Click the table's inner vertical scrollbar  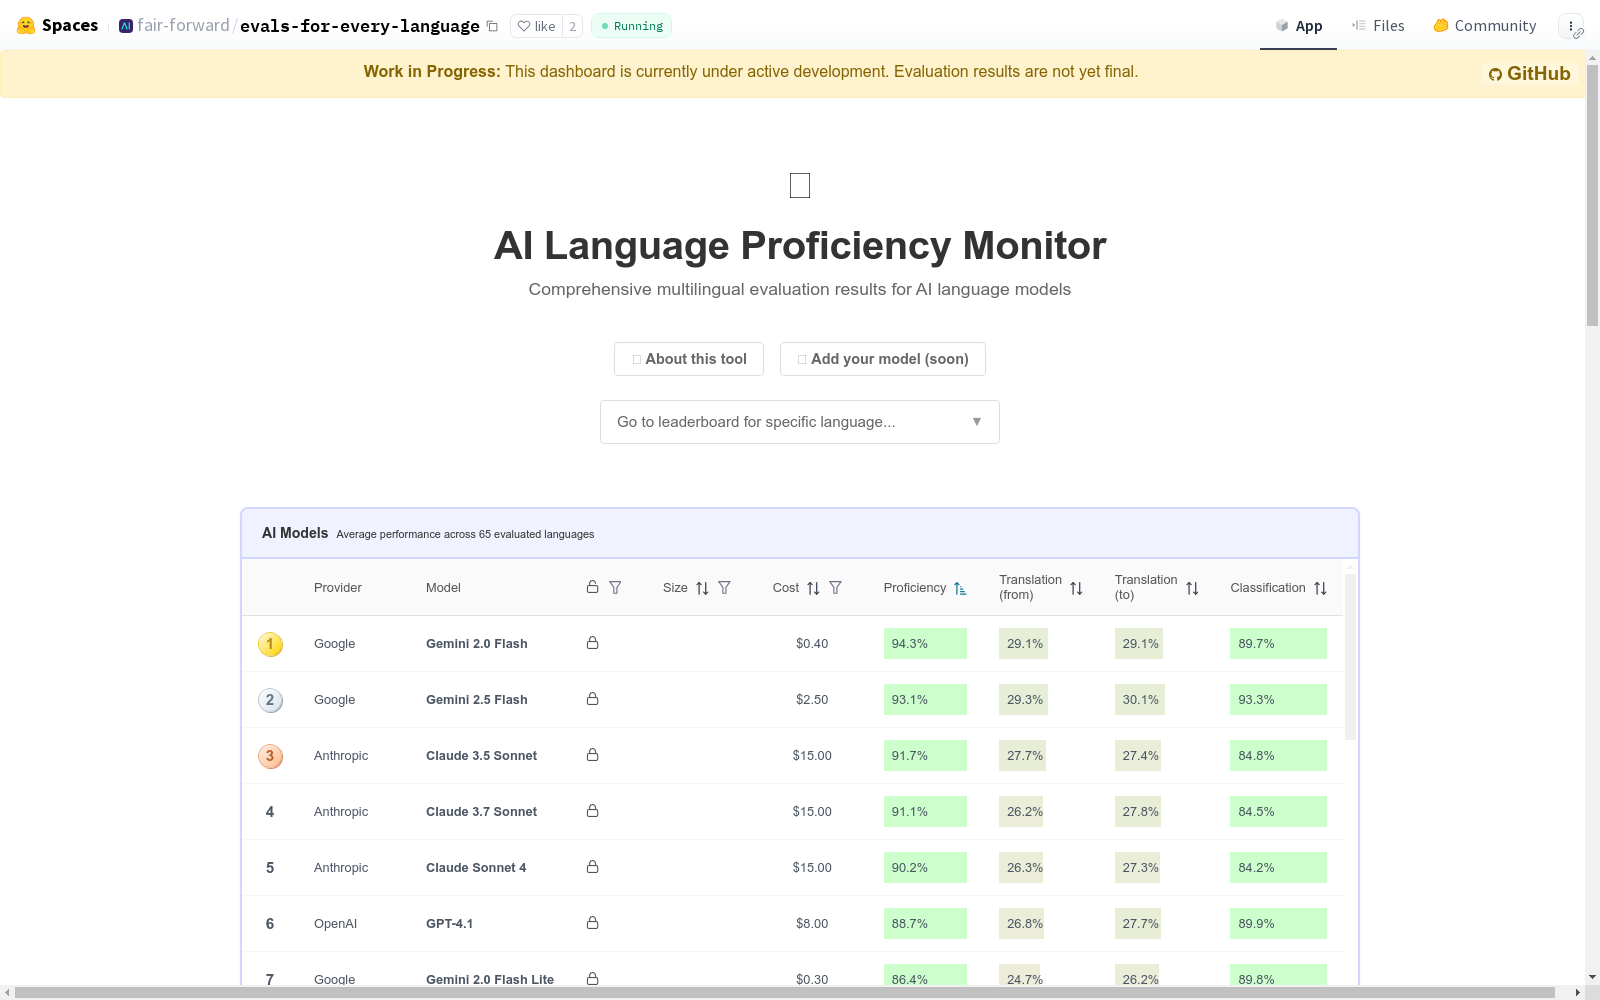[x=1351, y=656]
